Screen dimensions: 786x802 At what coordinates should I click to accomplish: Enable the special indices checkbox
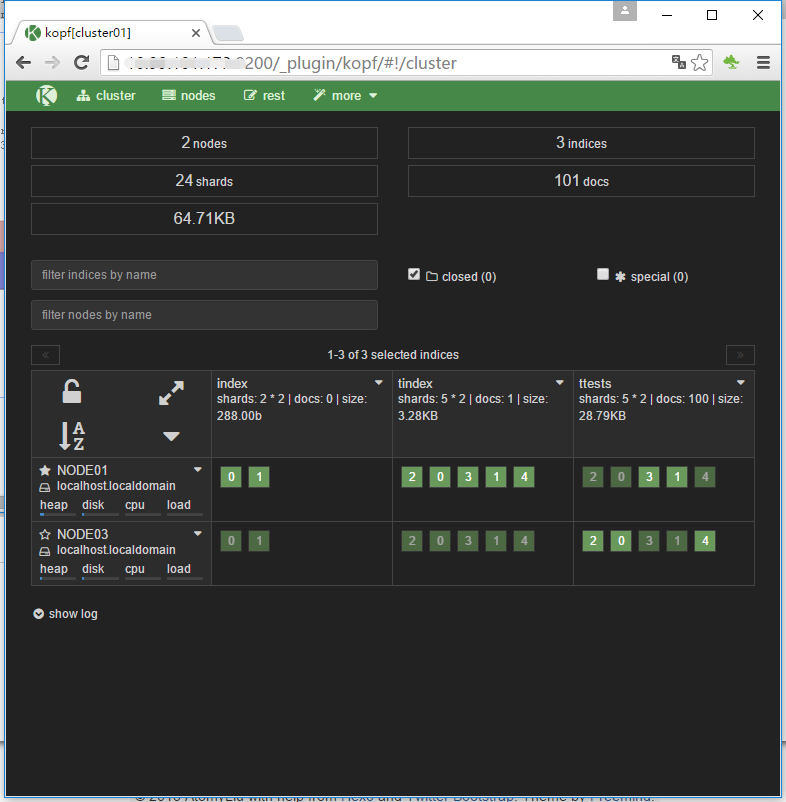pos(603,274)
